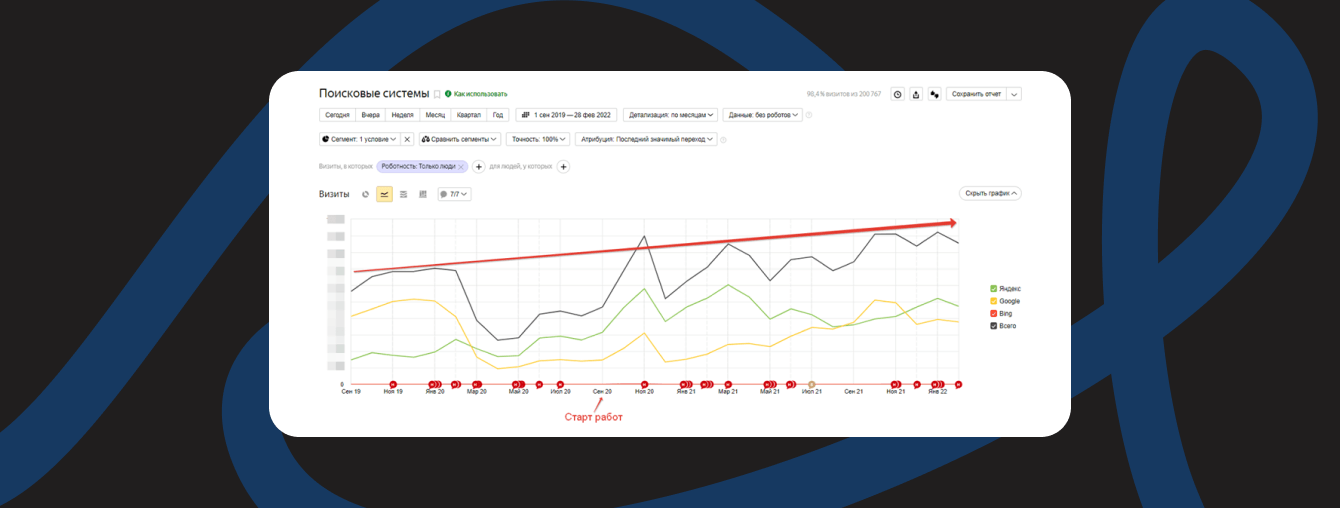Toggle the Bing legend checkbox

(993, 313)
